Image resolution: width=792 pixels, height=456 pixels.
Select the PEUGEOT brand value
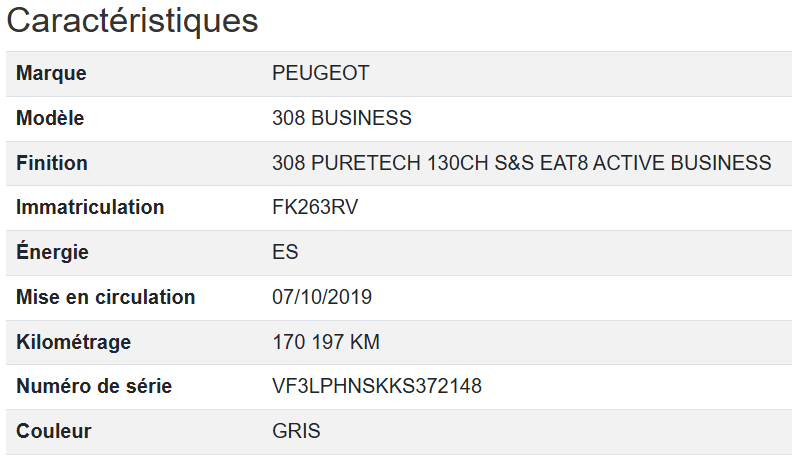pyautogui.click(x=320, y=74)
